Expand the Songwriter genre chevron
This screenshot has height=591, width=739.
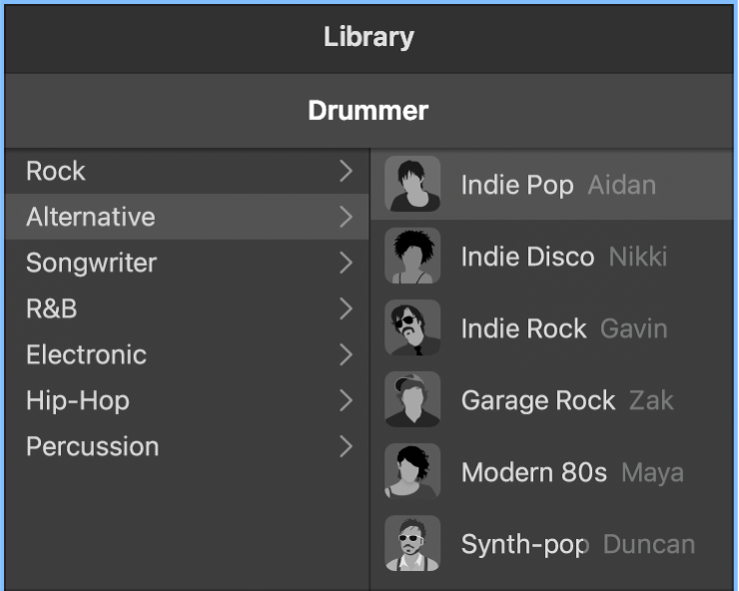[346, 263]
